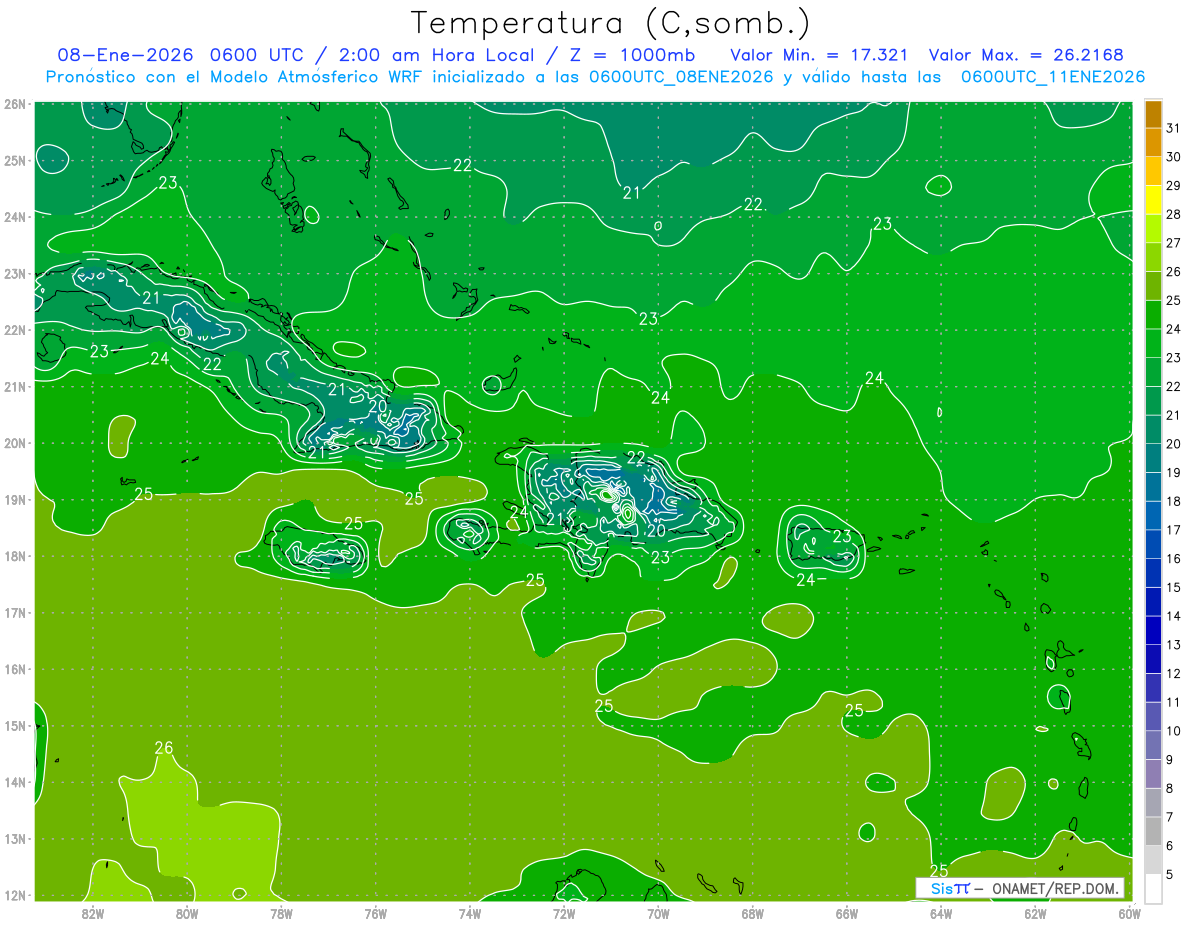Image resolution: width=1200 pixels, height=927 pixels.
Task: Click the 72W longitude axis label
Action: point(563,913)
